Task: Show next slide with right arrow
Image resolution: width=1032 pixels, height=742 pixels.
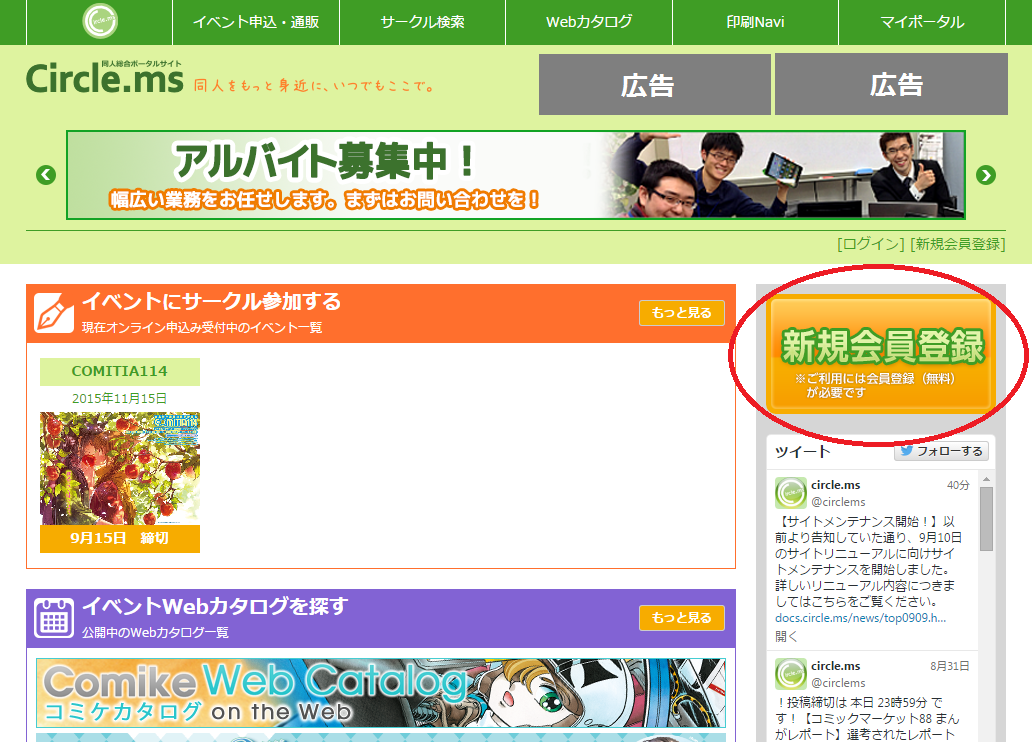Action: [x=985, y=175]
